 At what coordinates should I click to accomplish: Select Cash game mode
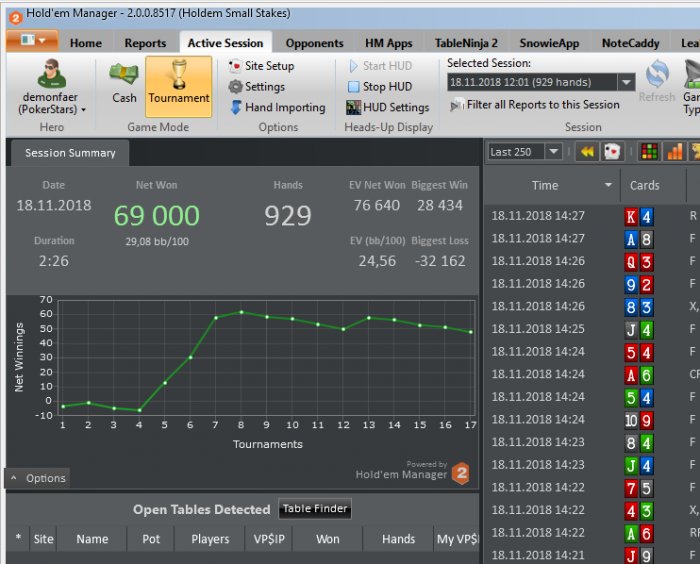pos(124,83)
